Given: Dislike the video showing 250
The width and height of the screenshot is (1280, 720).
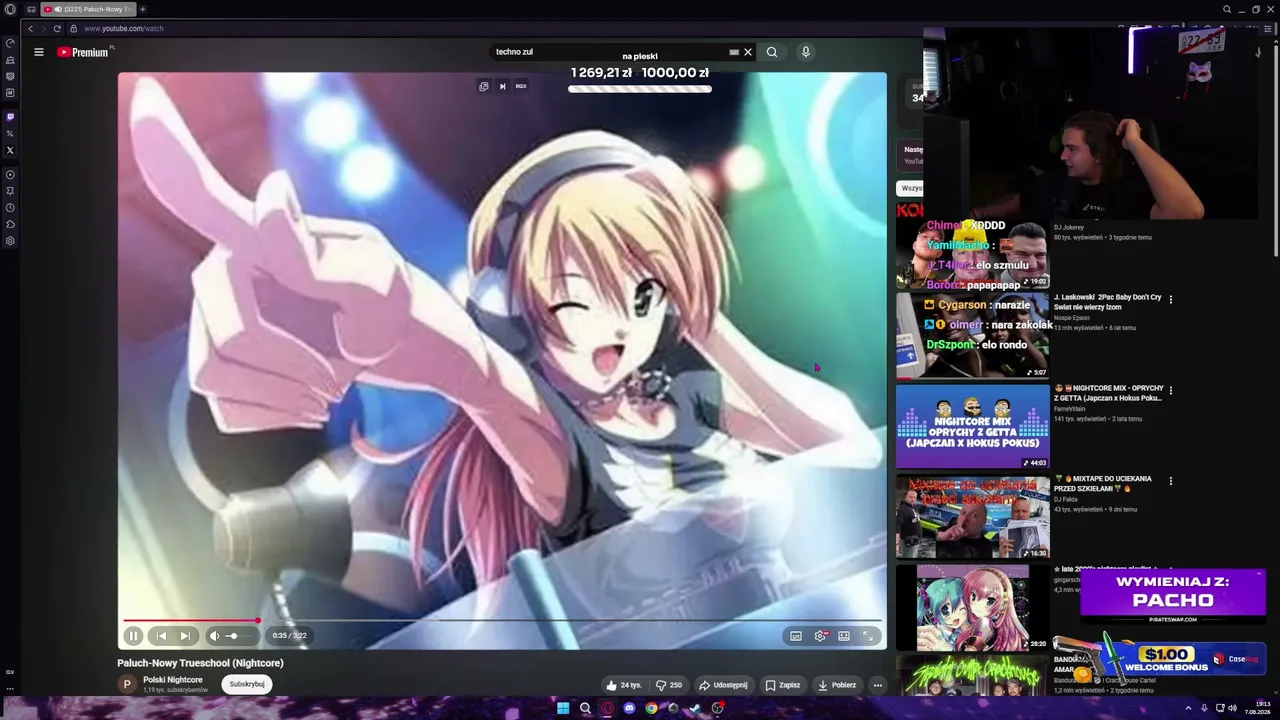Looking at the screenshot, I should 669,685.
